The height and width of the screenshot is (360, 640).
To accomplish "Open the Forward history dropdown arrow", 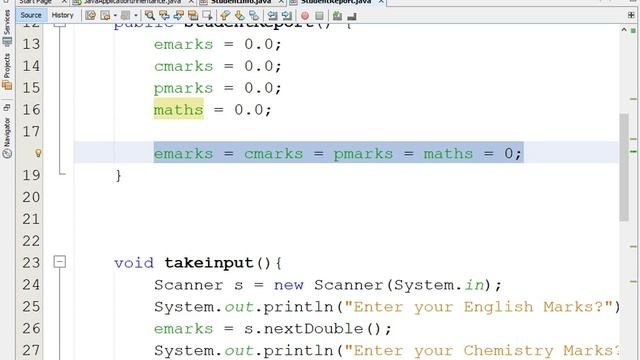I will coord(136,16).
